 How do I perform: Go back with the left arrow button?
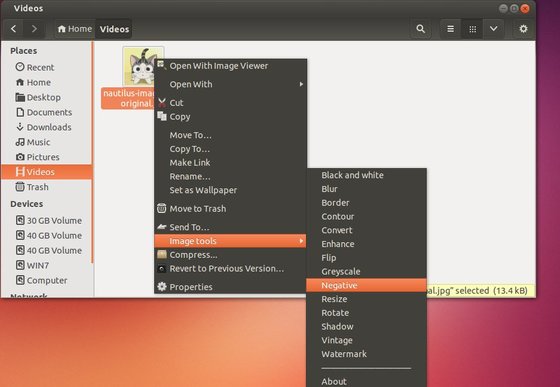coord(14,29)
